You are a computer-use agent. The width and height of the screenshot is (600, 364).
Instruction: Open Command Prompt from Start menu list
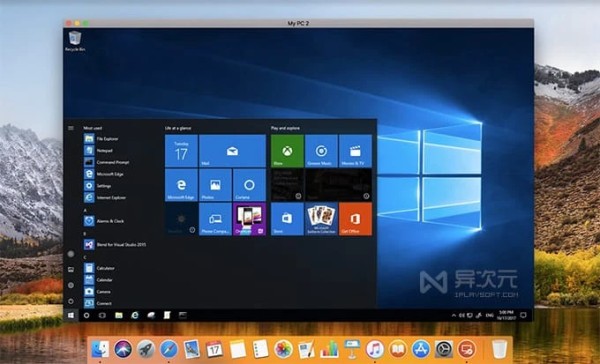click(107, 162)
